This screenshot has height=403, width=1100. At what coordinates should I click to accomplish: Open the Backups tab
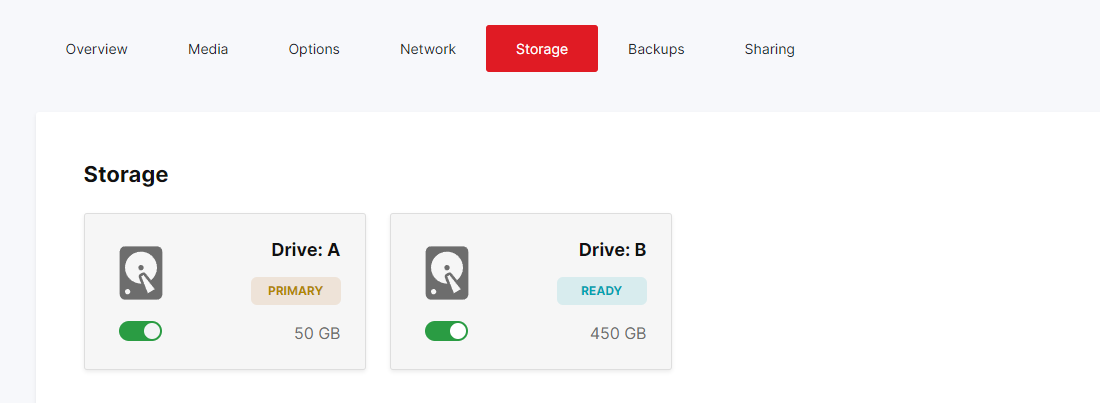pyautogui.click(x=656, y=49)
